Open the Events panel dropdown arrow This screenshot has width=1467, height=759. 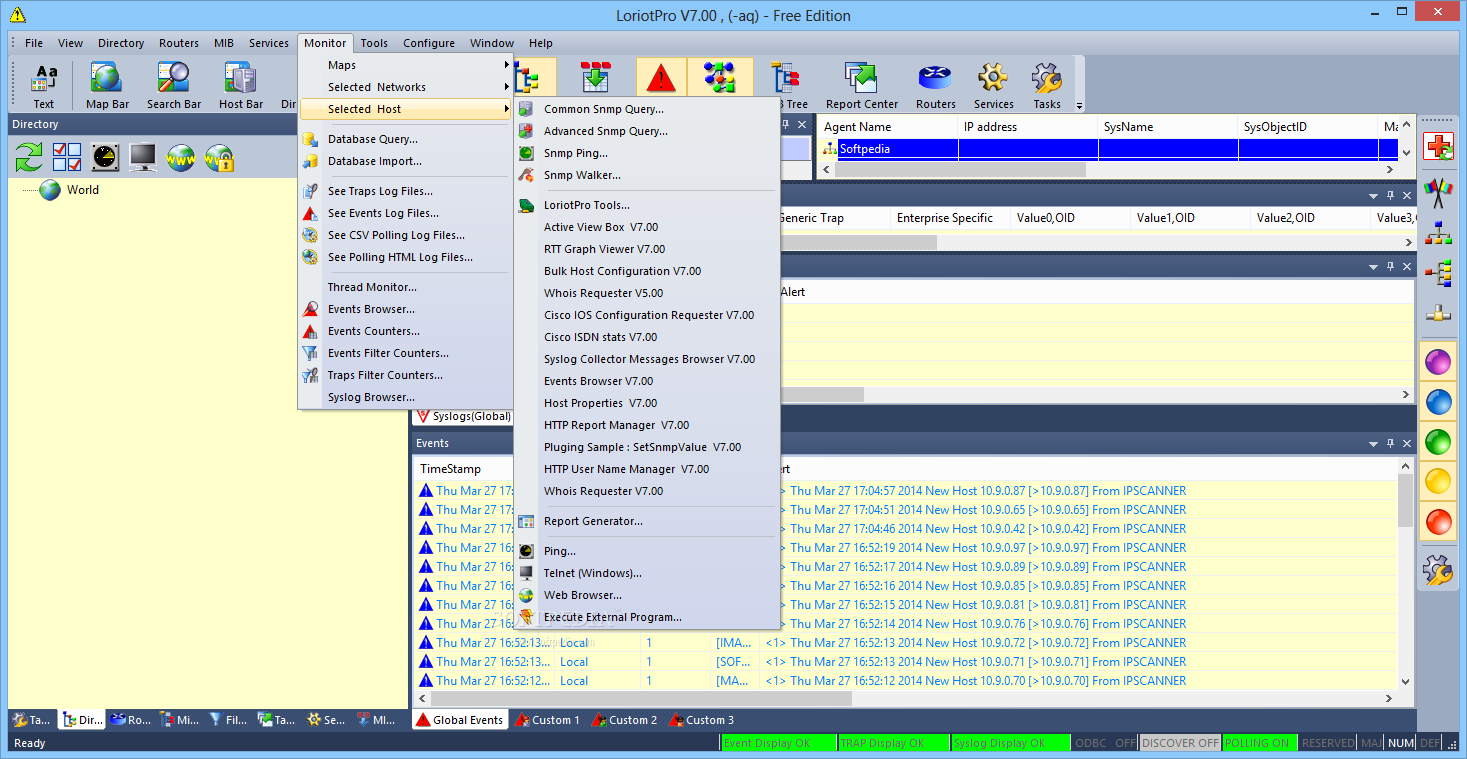[1373, 443]
